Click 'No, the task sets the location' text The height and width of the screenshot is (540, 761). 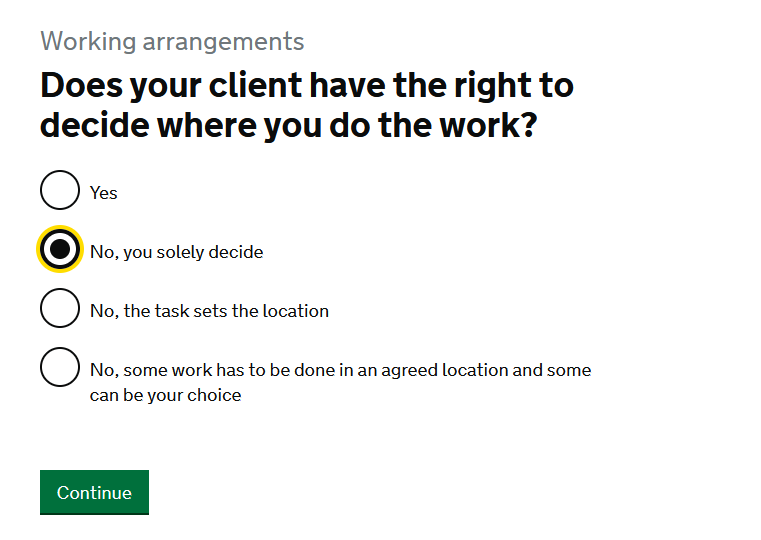point(209,311)
